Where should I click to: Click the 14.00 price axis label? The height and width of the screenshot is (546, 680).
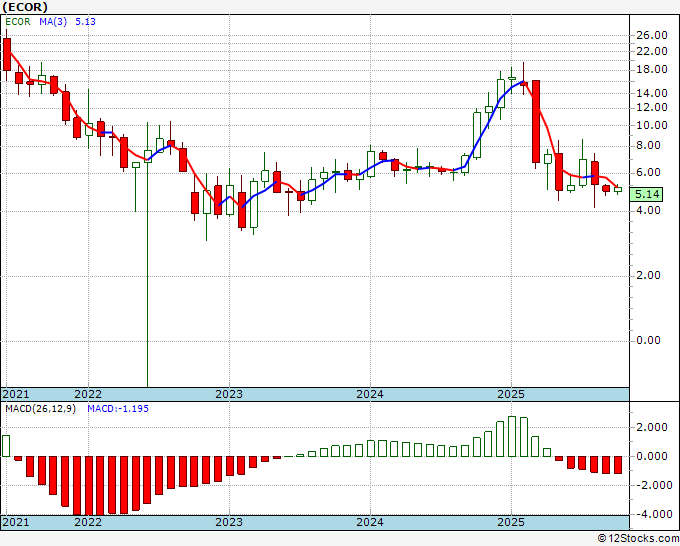(x=651, y=93)
